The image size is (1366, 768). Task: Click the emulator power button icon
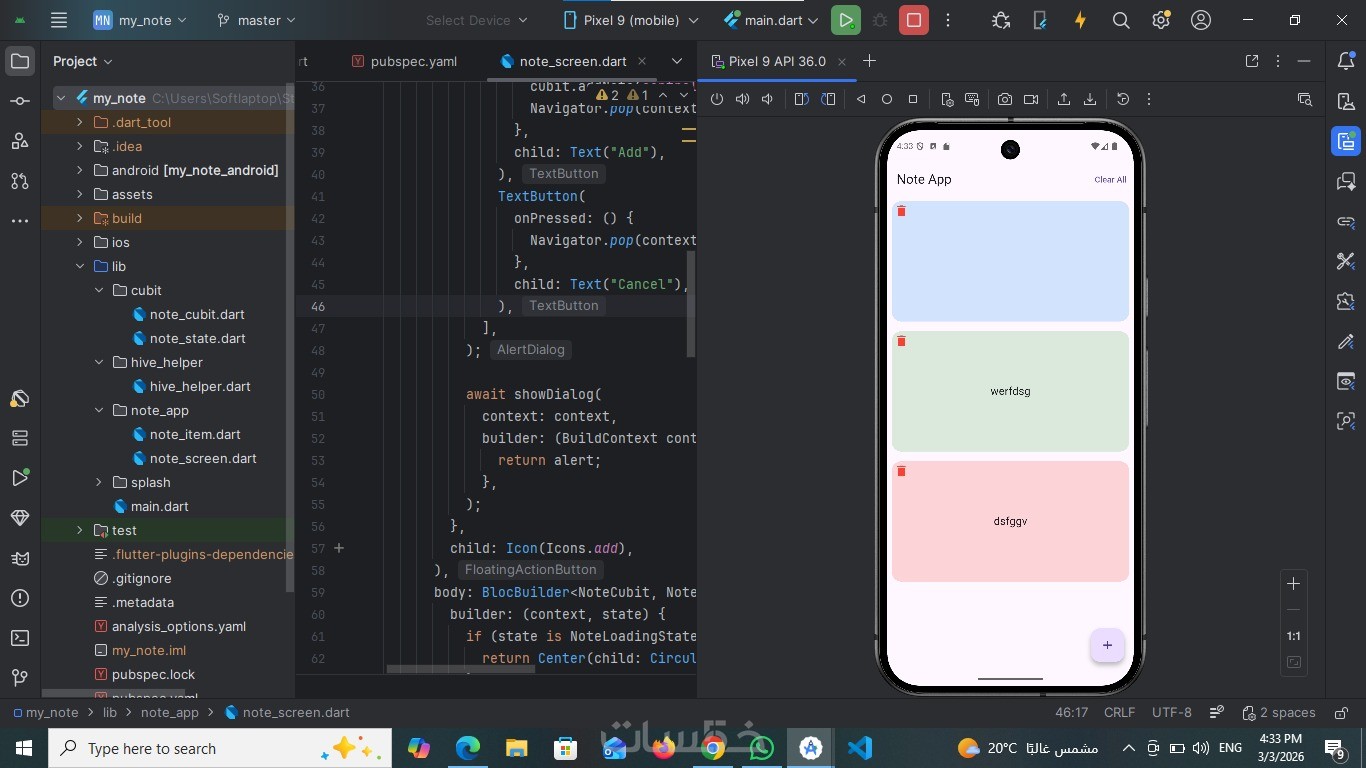pos(717,99)
